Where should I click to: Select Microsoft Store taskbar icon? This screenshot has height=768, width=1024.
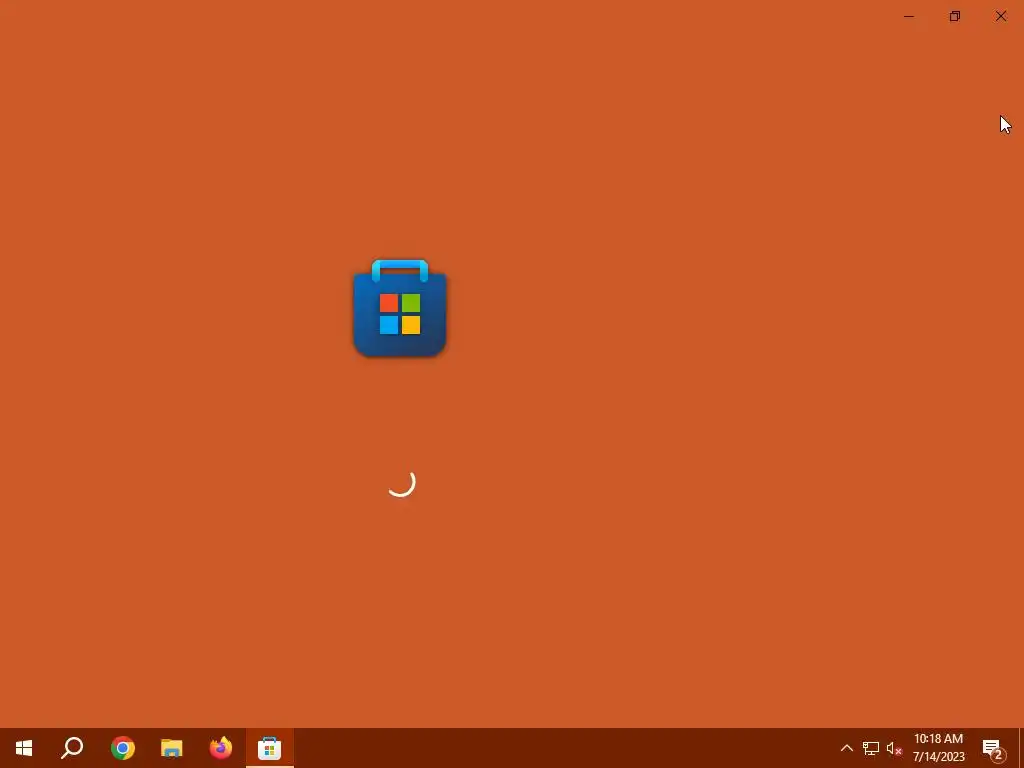coord(269,748)
